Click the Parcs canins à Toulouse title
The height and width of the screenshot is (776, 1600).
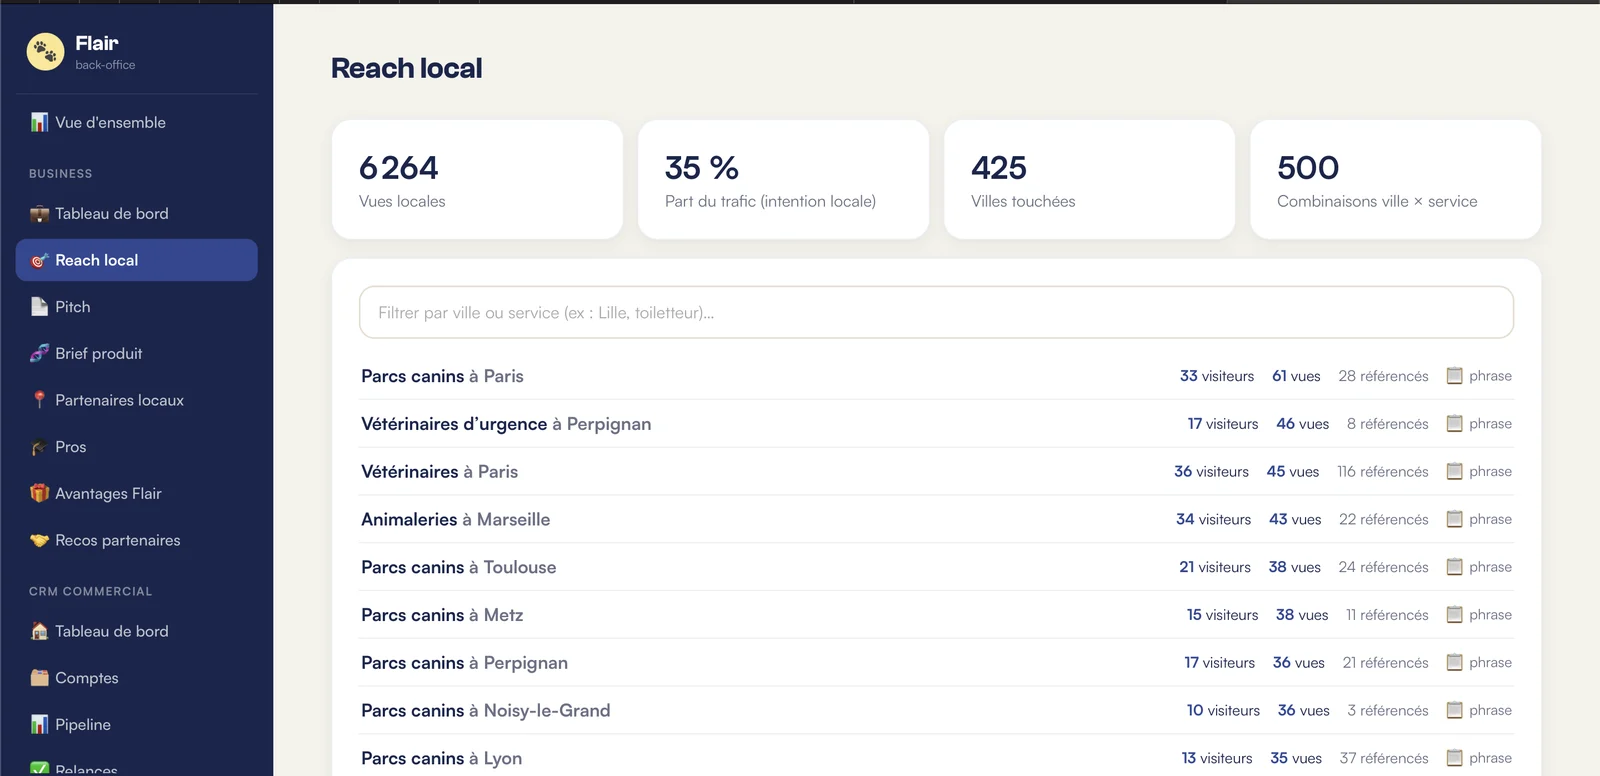458,567
